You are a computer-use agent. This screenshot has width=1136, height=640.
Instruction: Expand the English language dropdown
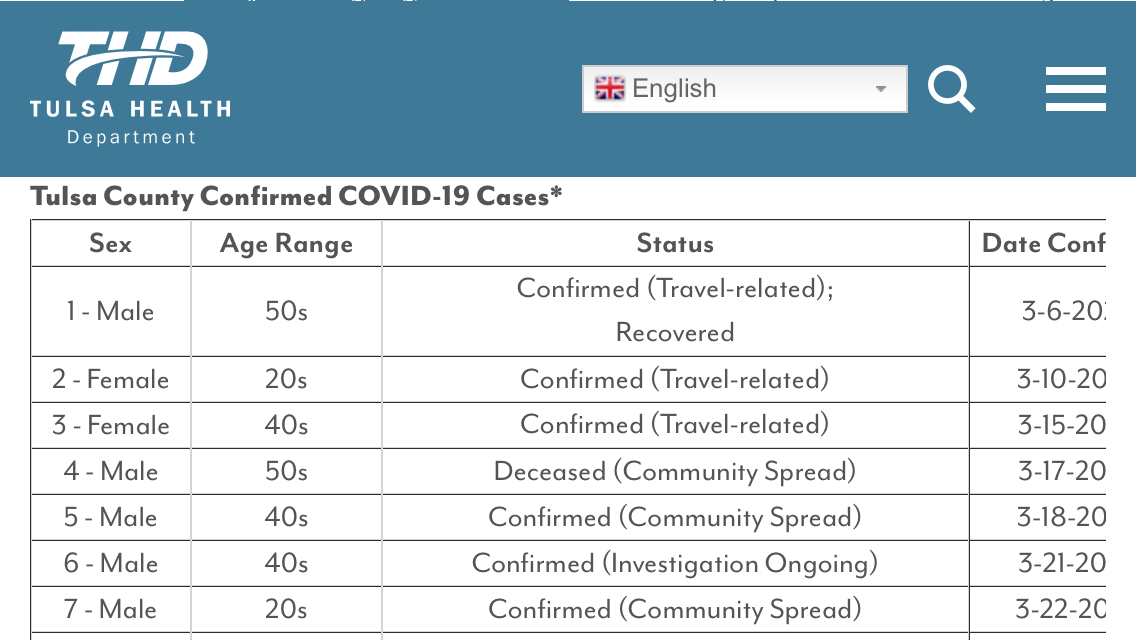click(x=745, y=88)
